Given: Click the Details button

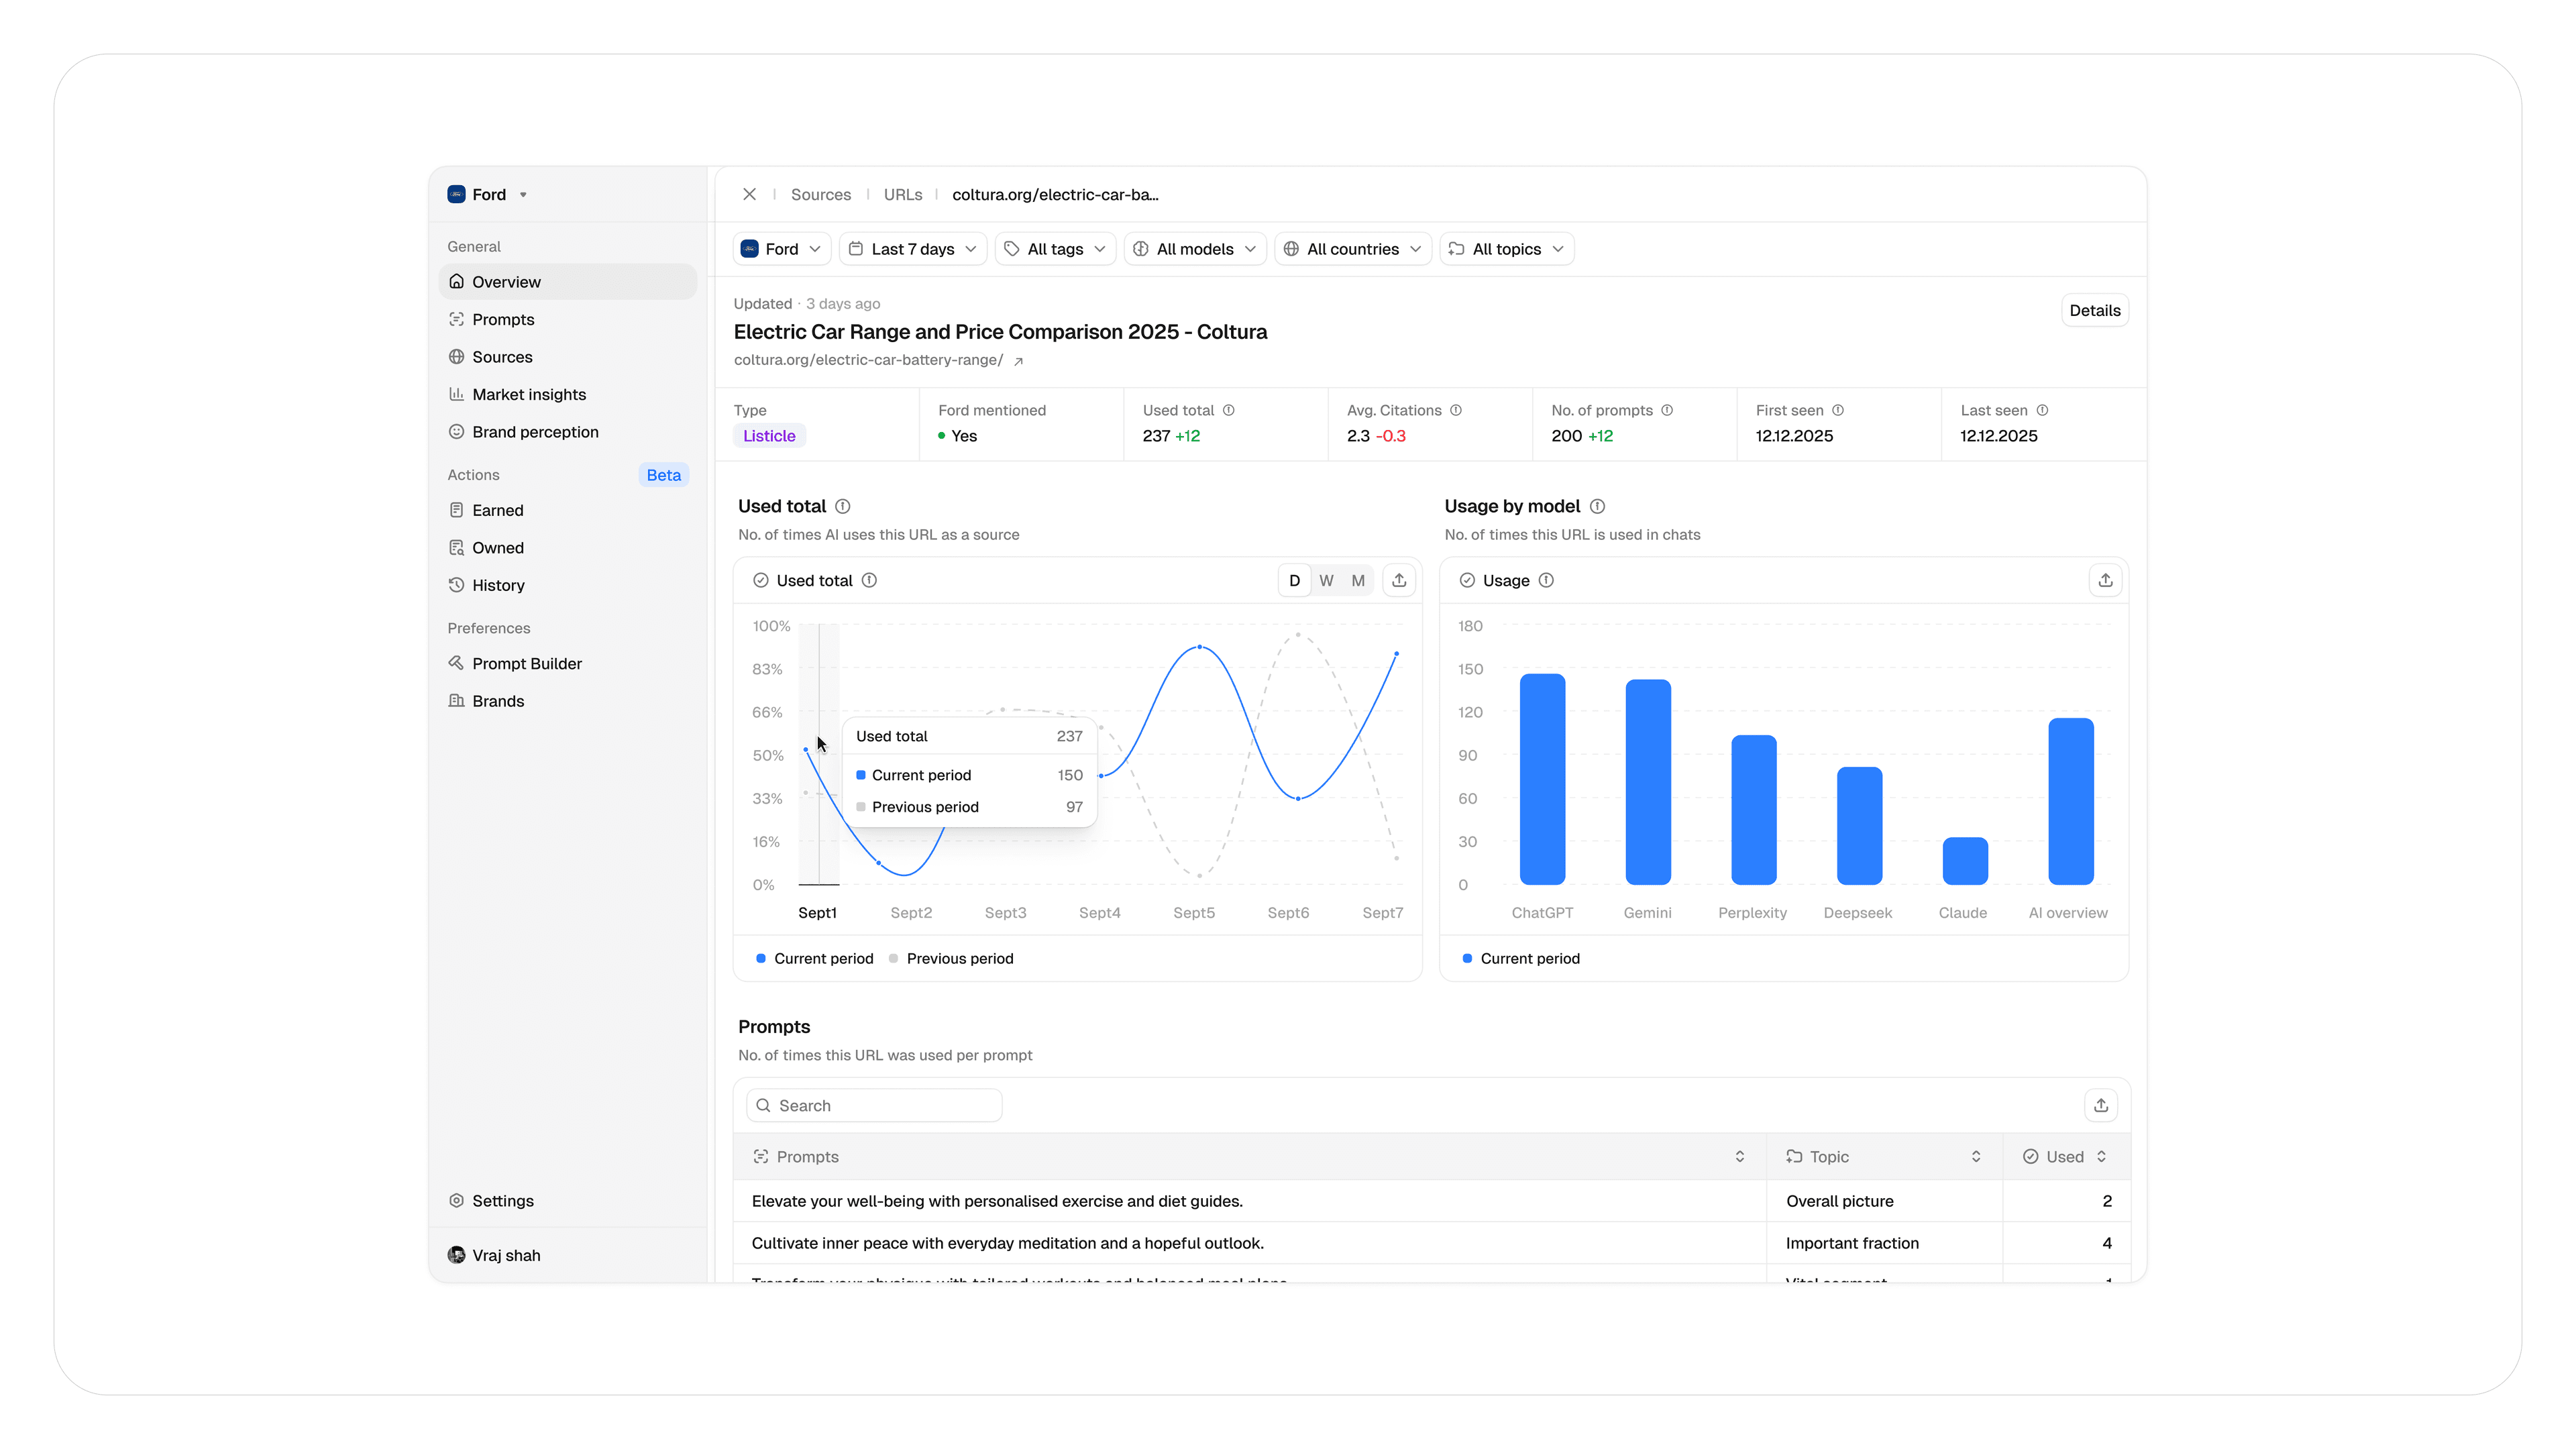Looking at the screenshot, I should [x=2094, y=310].
